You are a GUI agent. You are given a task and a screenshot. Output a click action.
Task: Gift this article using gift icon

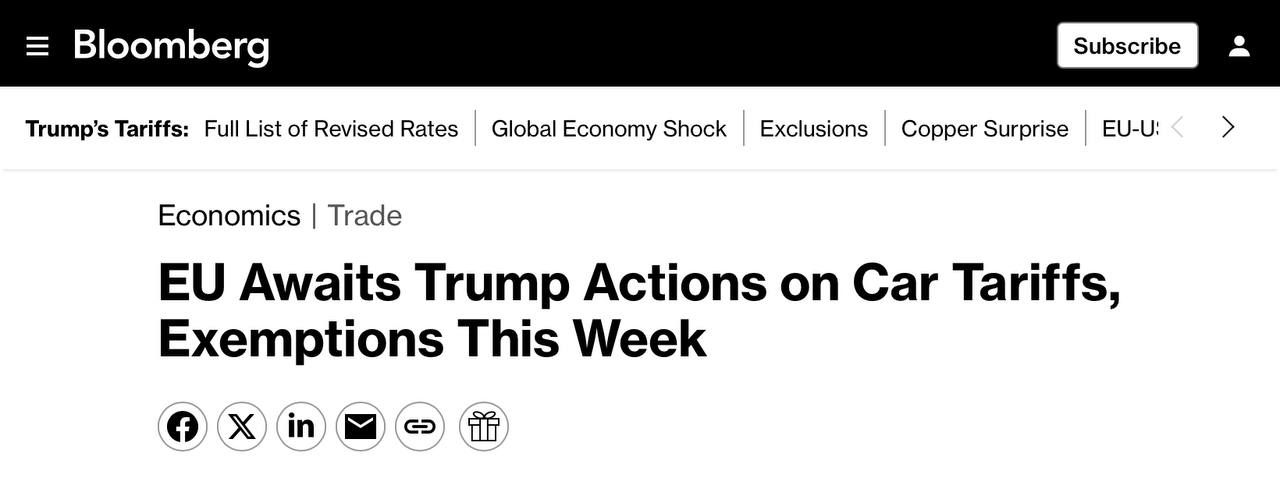[x=484, y=427]
